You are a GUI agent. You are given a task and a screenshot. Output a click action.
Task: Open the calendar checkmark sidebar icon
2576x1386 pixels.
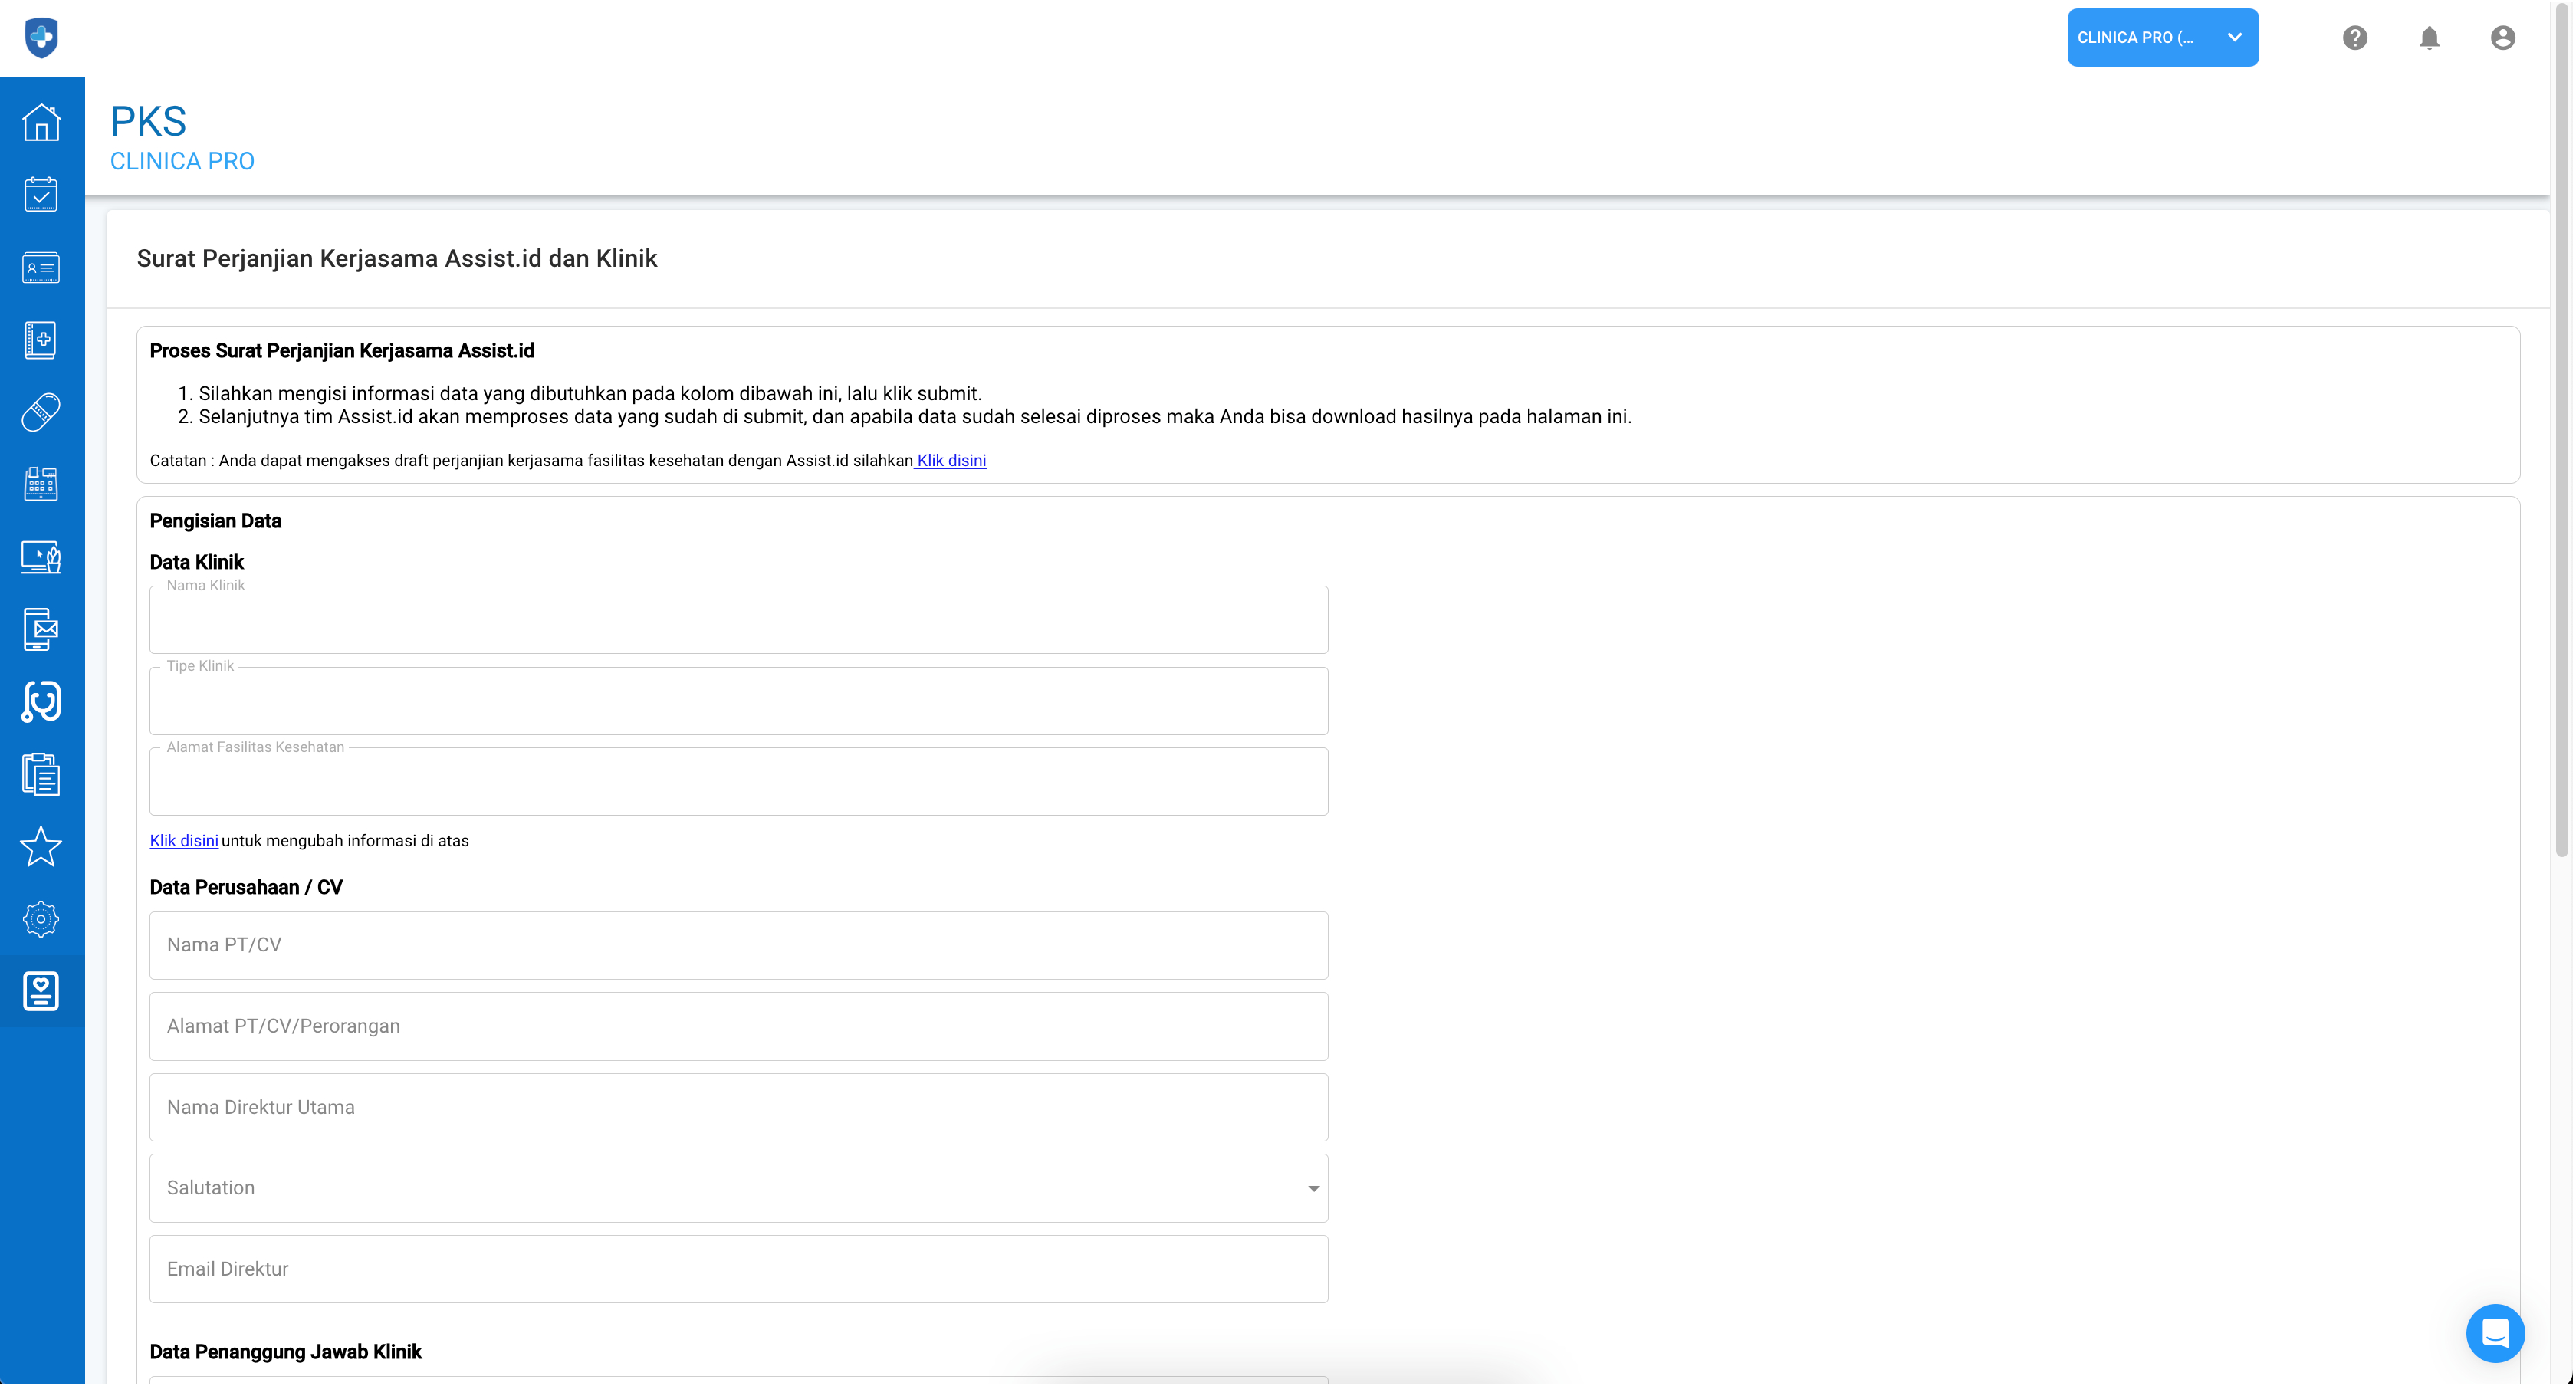pos(41,194)
